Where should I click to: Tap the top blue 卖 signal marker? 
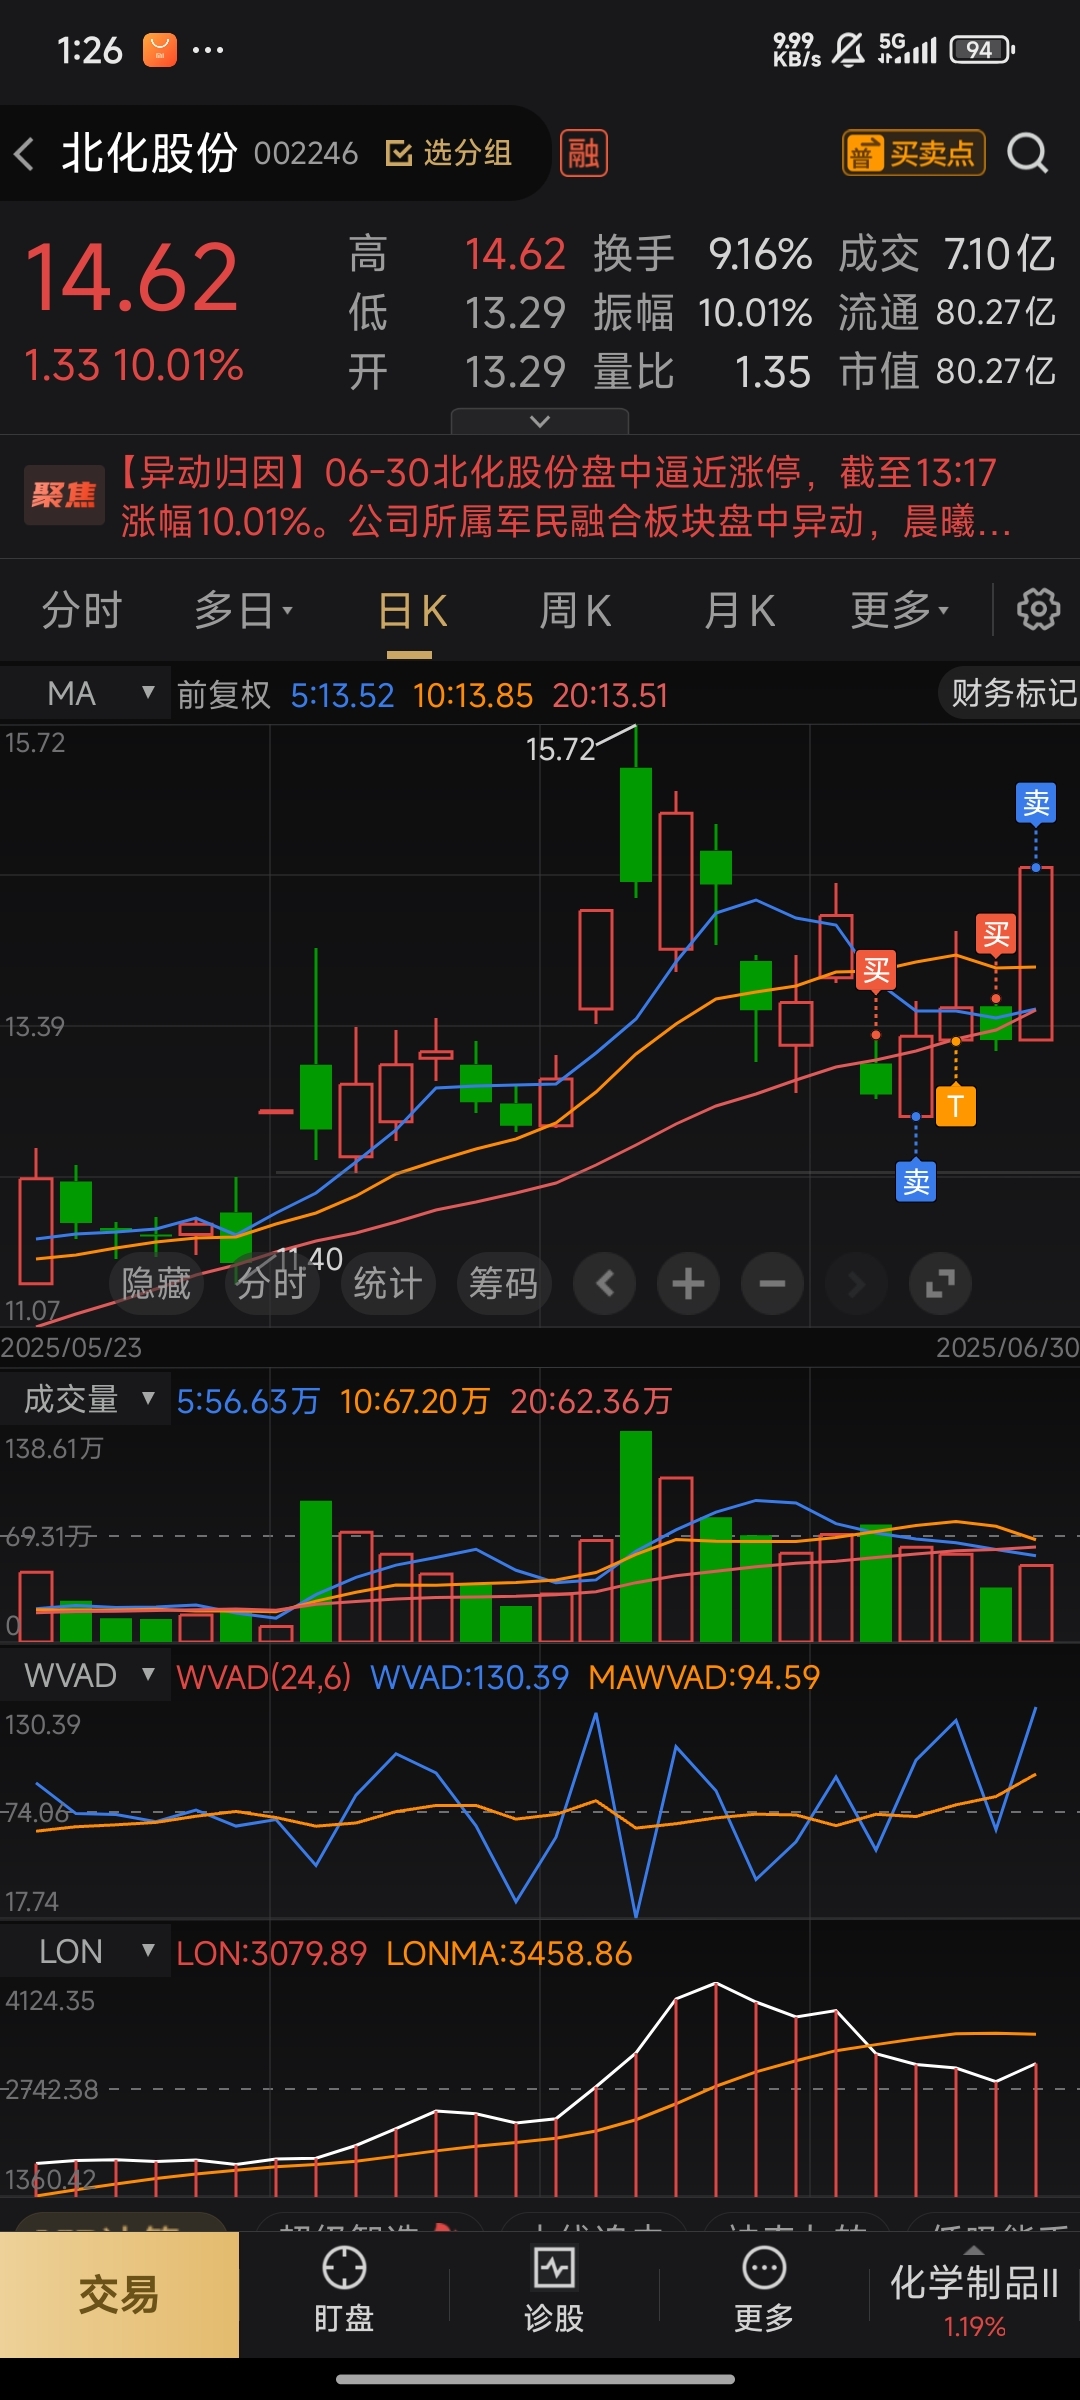tap(1036, 802)
